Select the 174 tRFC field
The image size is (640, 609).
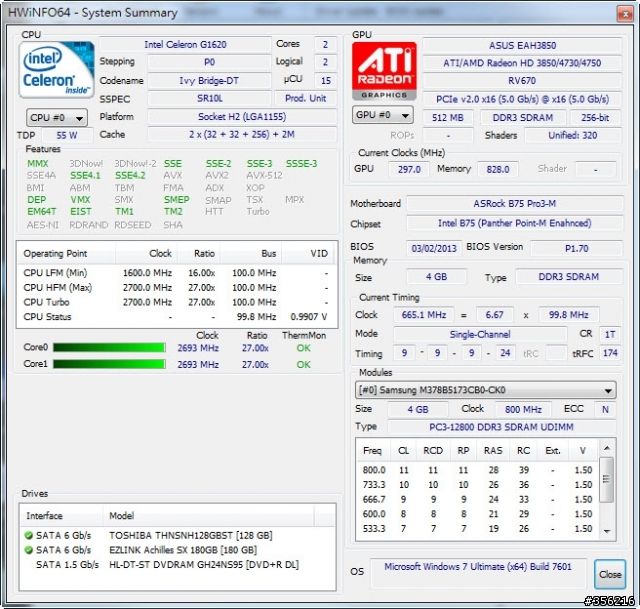click(x=610, y=353)
